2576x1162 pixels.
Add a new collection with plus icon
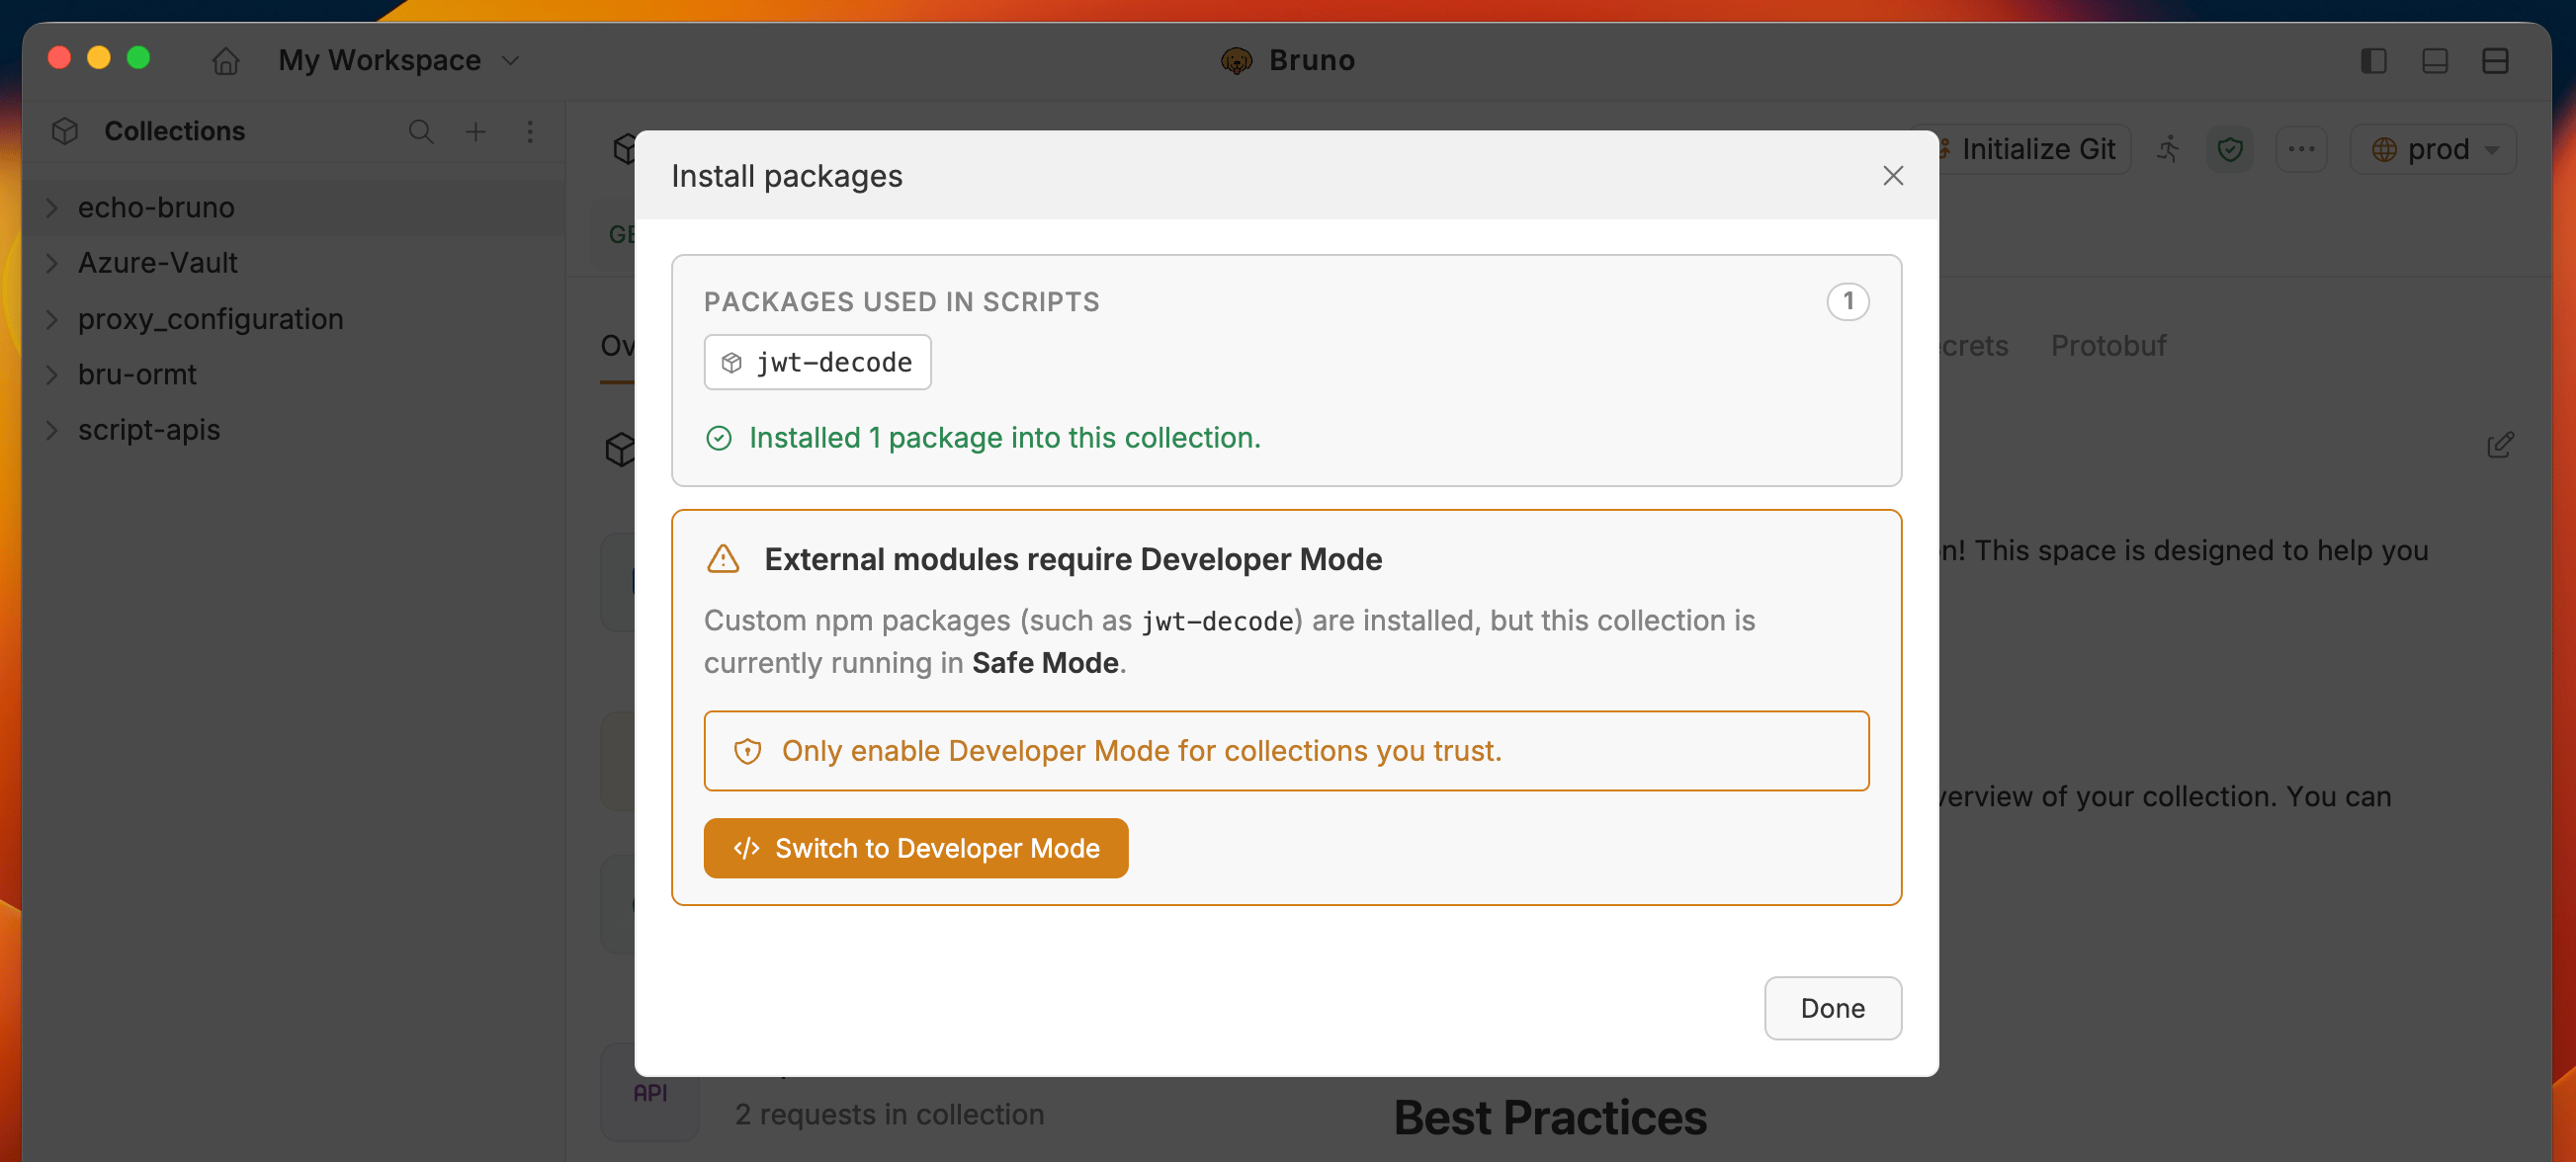coord(476,131)
